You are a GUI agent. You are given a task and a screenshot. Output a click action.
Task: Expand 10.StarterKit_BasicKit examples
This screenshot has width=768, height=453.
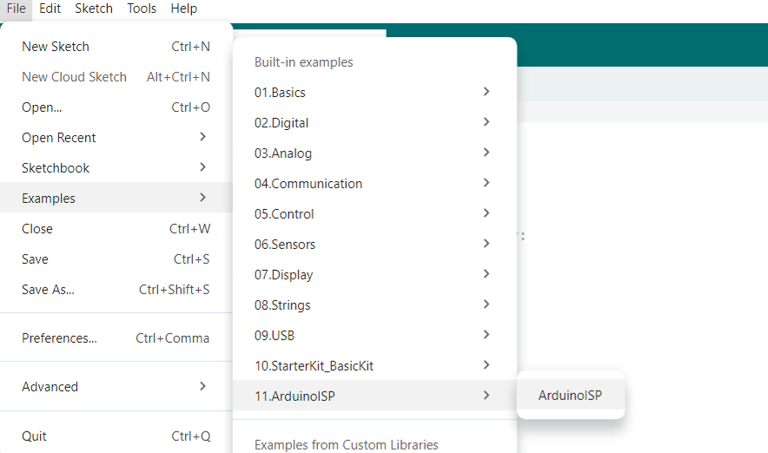click(x=375, y=365)
